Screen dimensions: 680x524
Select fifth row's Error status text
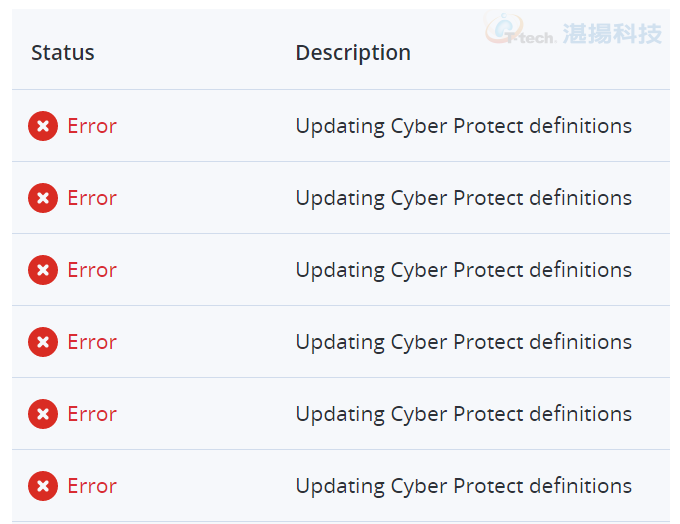click(x=92, y=414)
